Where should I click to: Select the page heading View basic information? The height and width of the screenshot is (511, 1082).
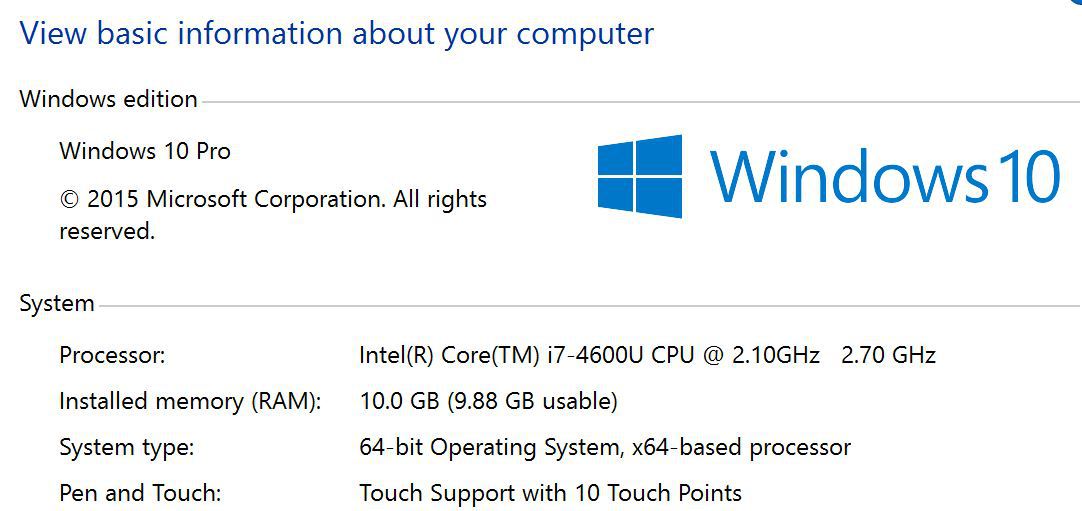coord(337,33)
